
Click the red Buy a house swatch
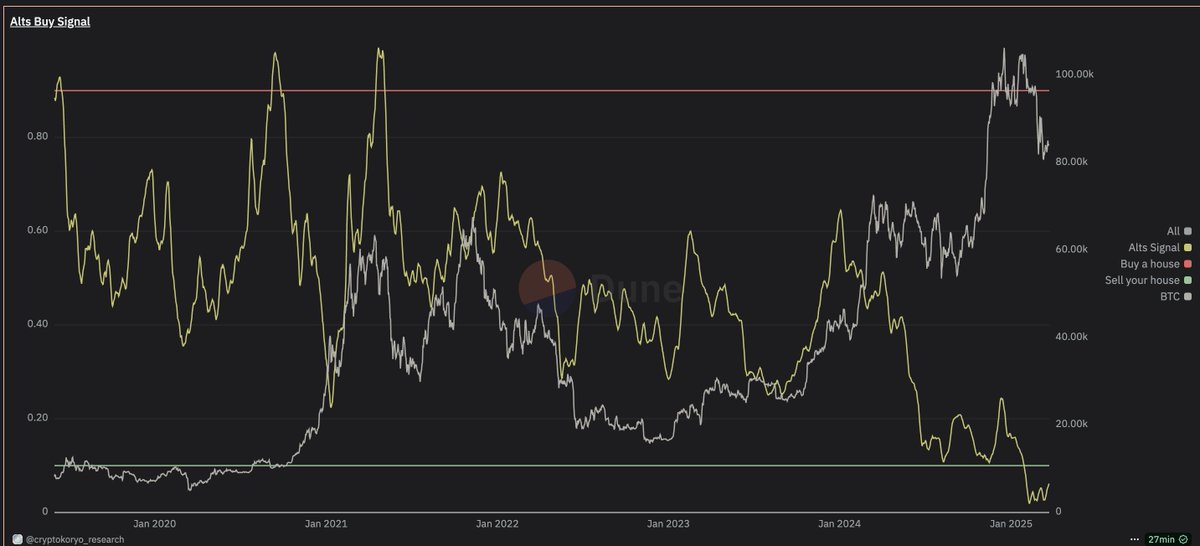pos(1187,264)
